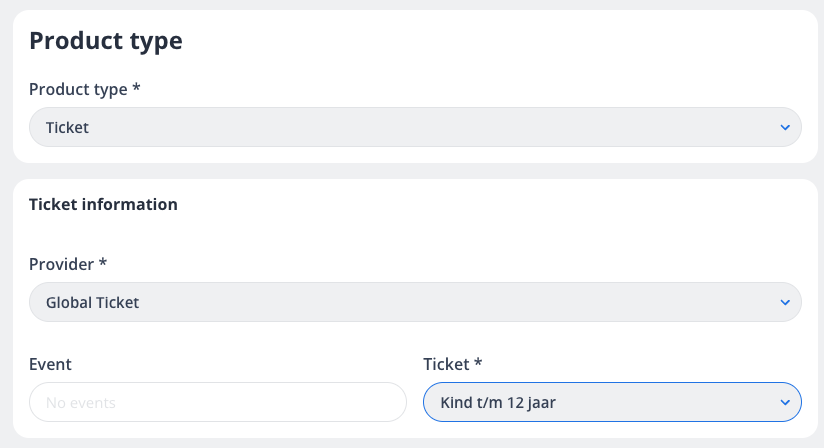Click the bold 'Product type' section heading
This screenshot has width=824, height=448.
click(106, 41)
